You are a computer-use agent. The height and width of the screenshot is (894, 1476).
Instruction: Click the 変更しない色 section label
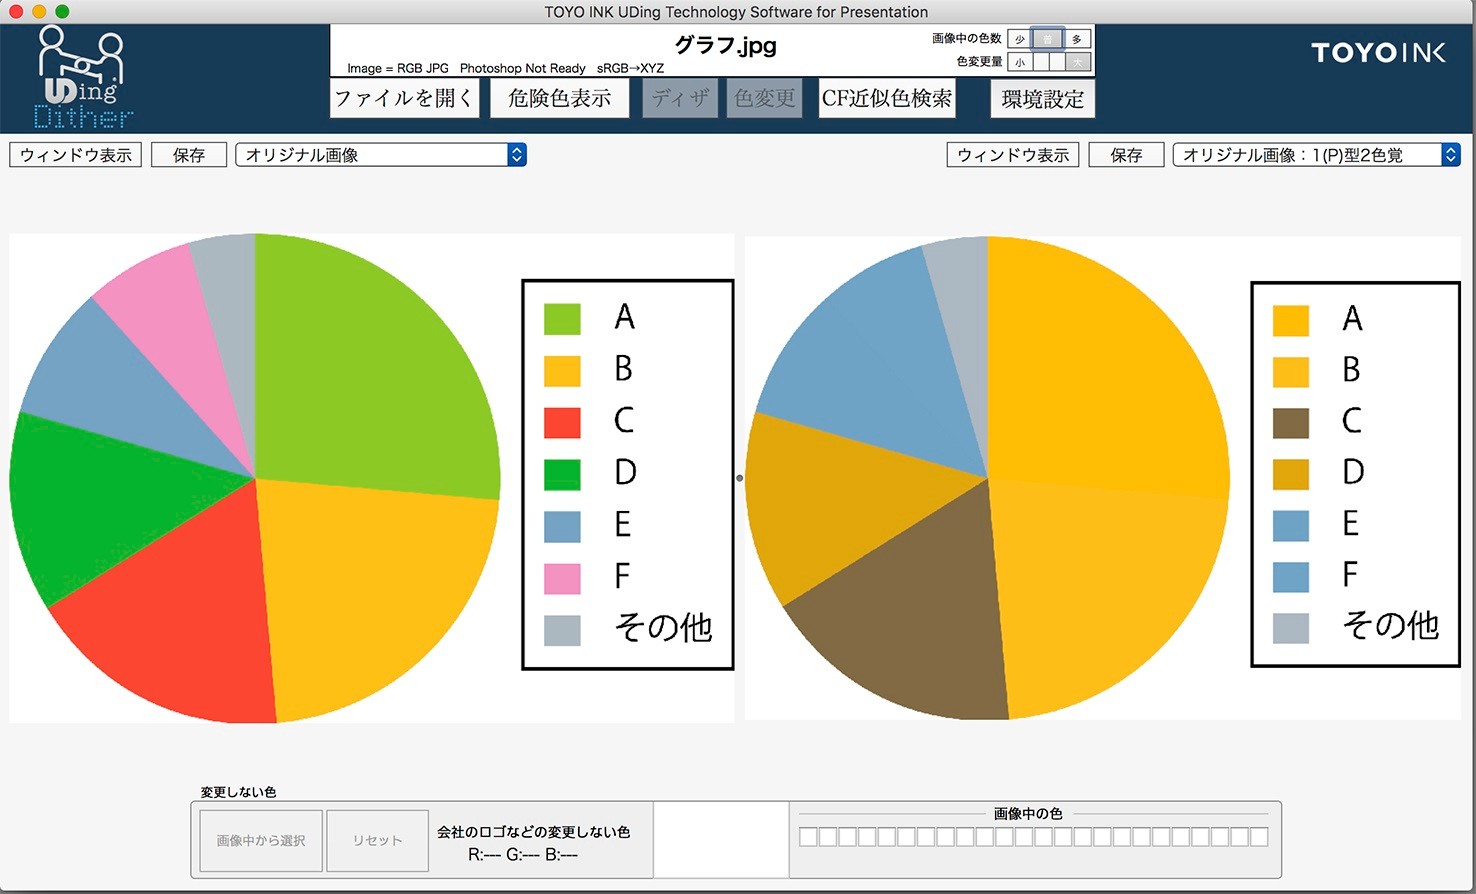[x=238, y=792]
